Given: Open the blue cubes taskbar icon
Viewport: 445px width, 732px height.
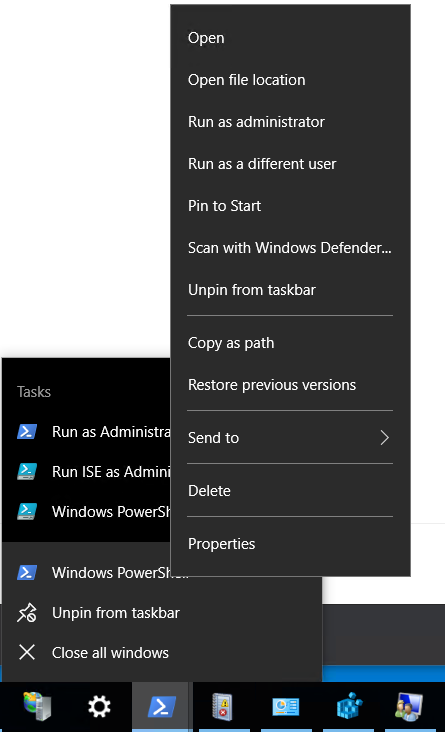Looking at the screenshot, I should [x=349, y=706].
